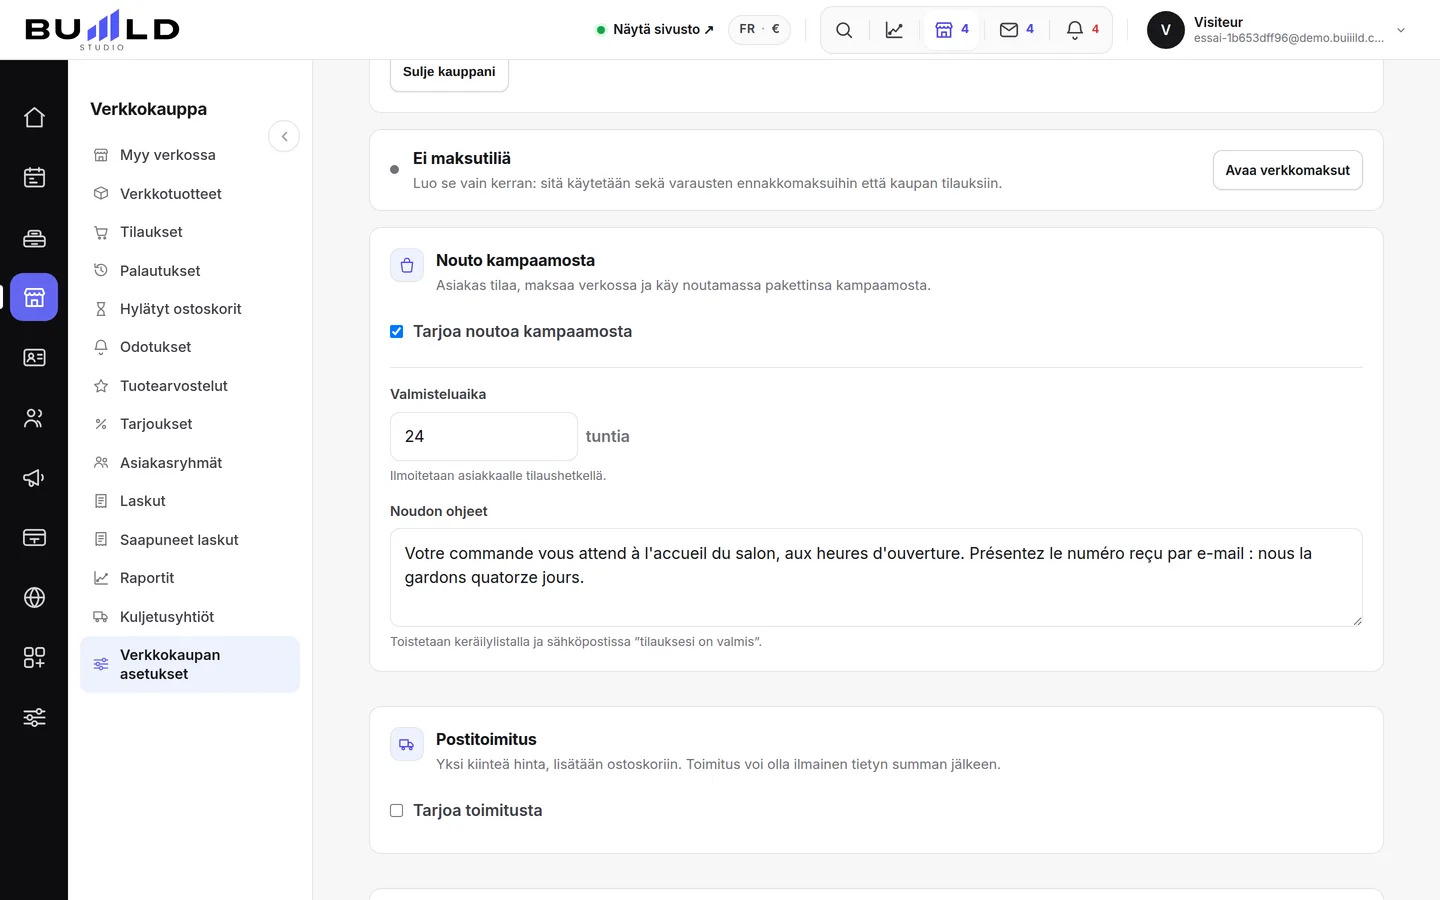The image size is (1440, 900).
Task: Click the Sulje kauppani button
Action: coord(449,72)
